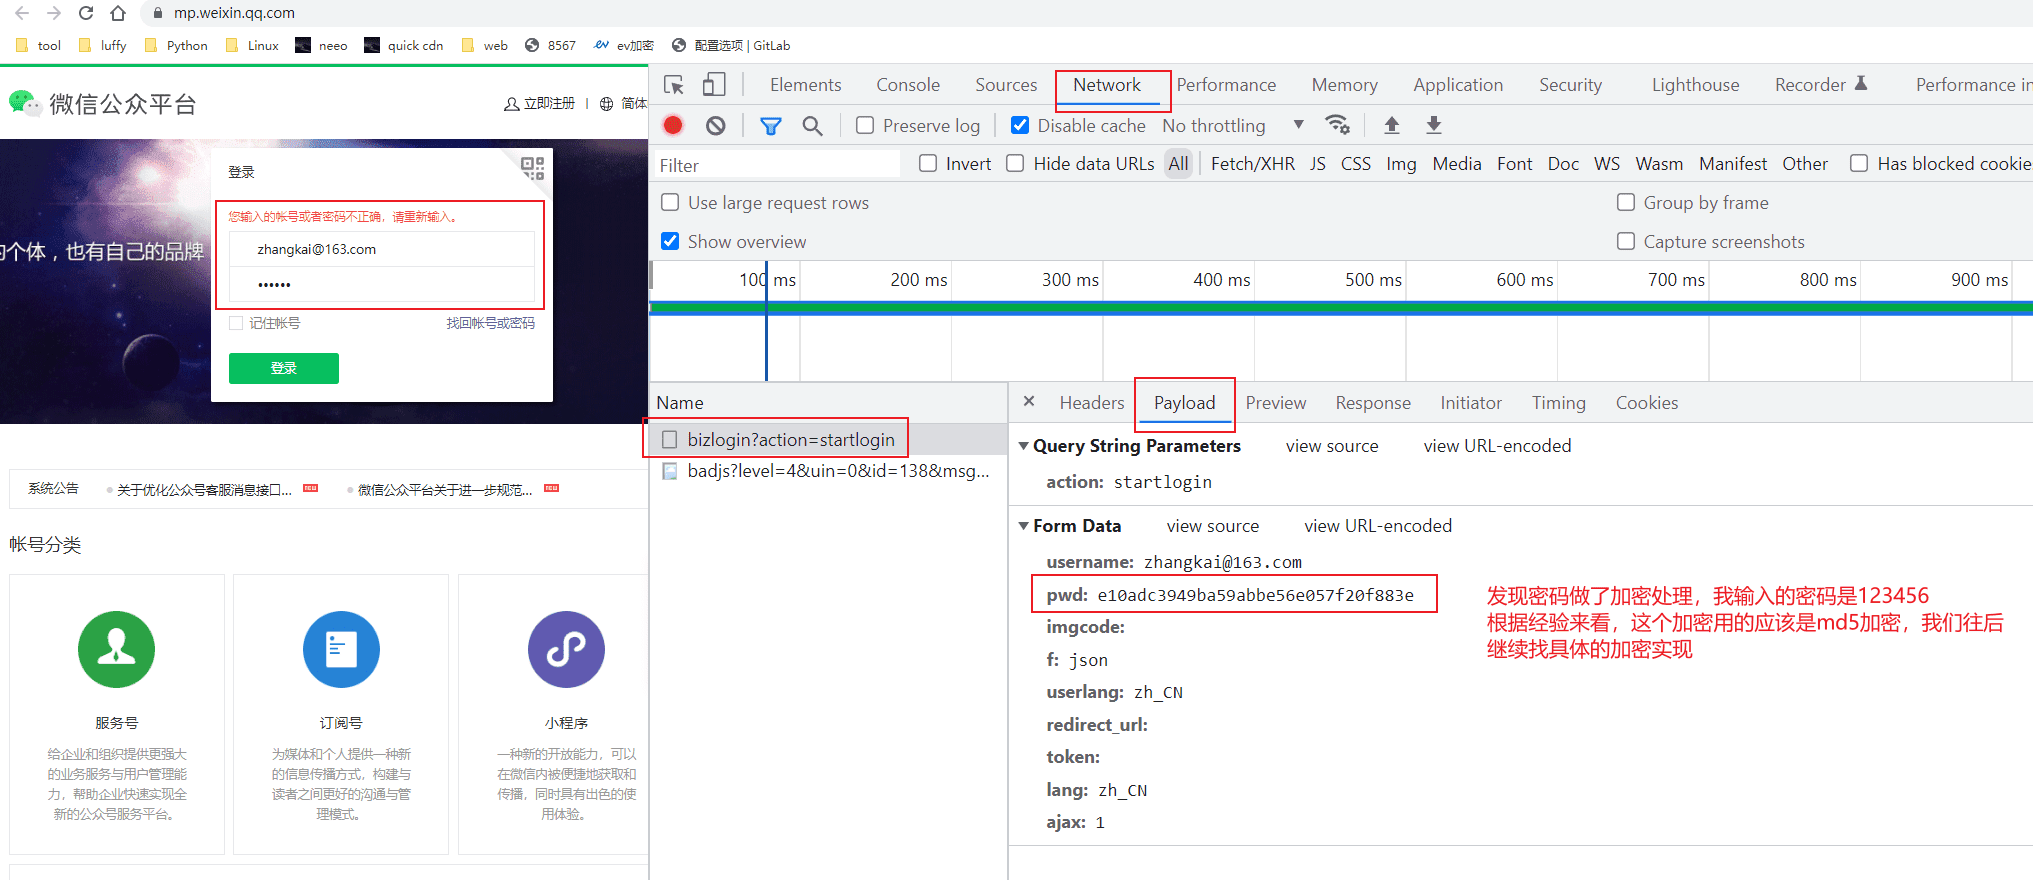Open the Lighthouse tab
Image resolution: width=2033 pixels, height=880 pixels.
tap(1695, 85)
